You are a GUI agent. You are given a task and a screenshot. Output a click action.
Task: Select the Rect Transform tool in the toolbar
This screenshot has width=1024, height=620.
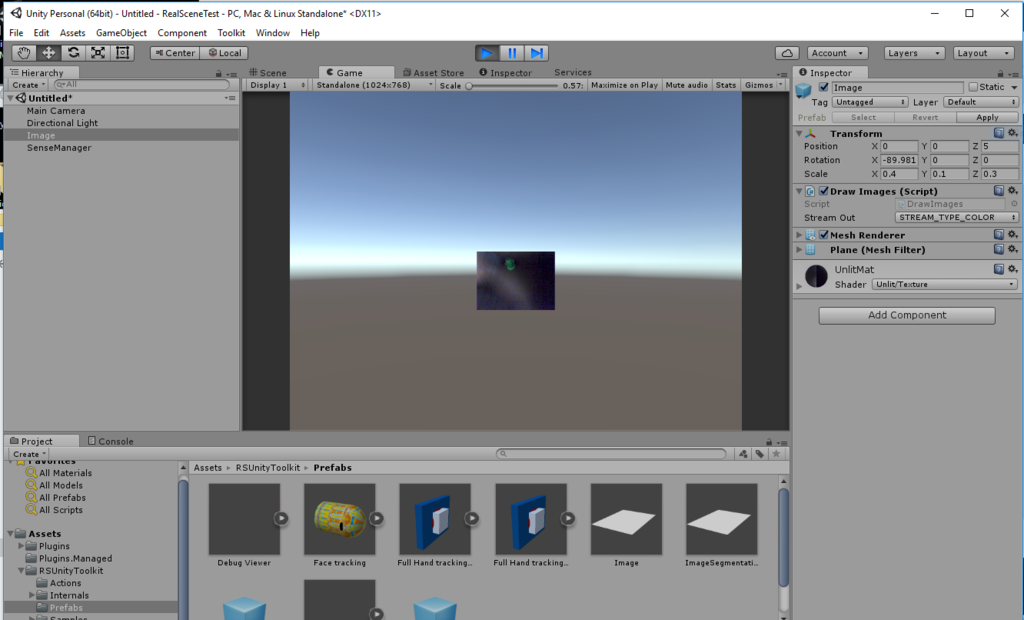point(122,53)
